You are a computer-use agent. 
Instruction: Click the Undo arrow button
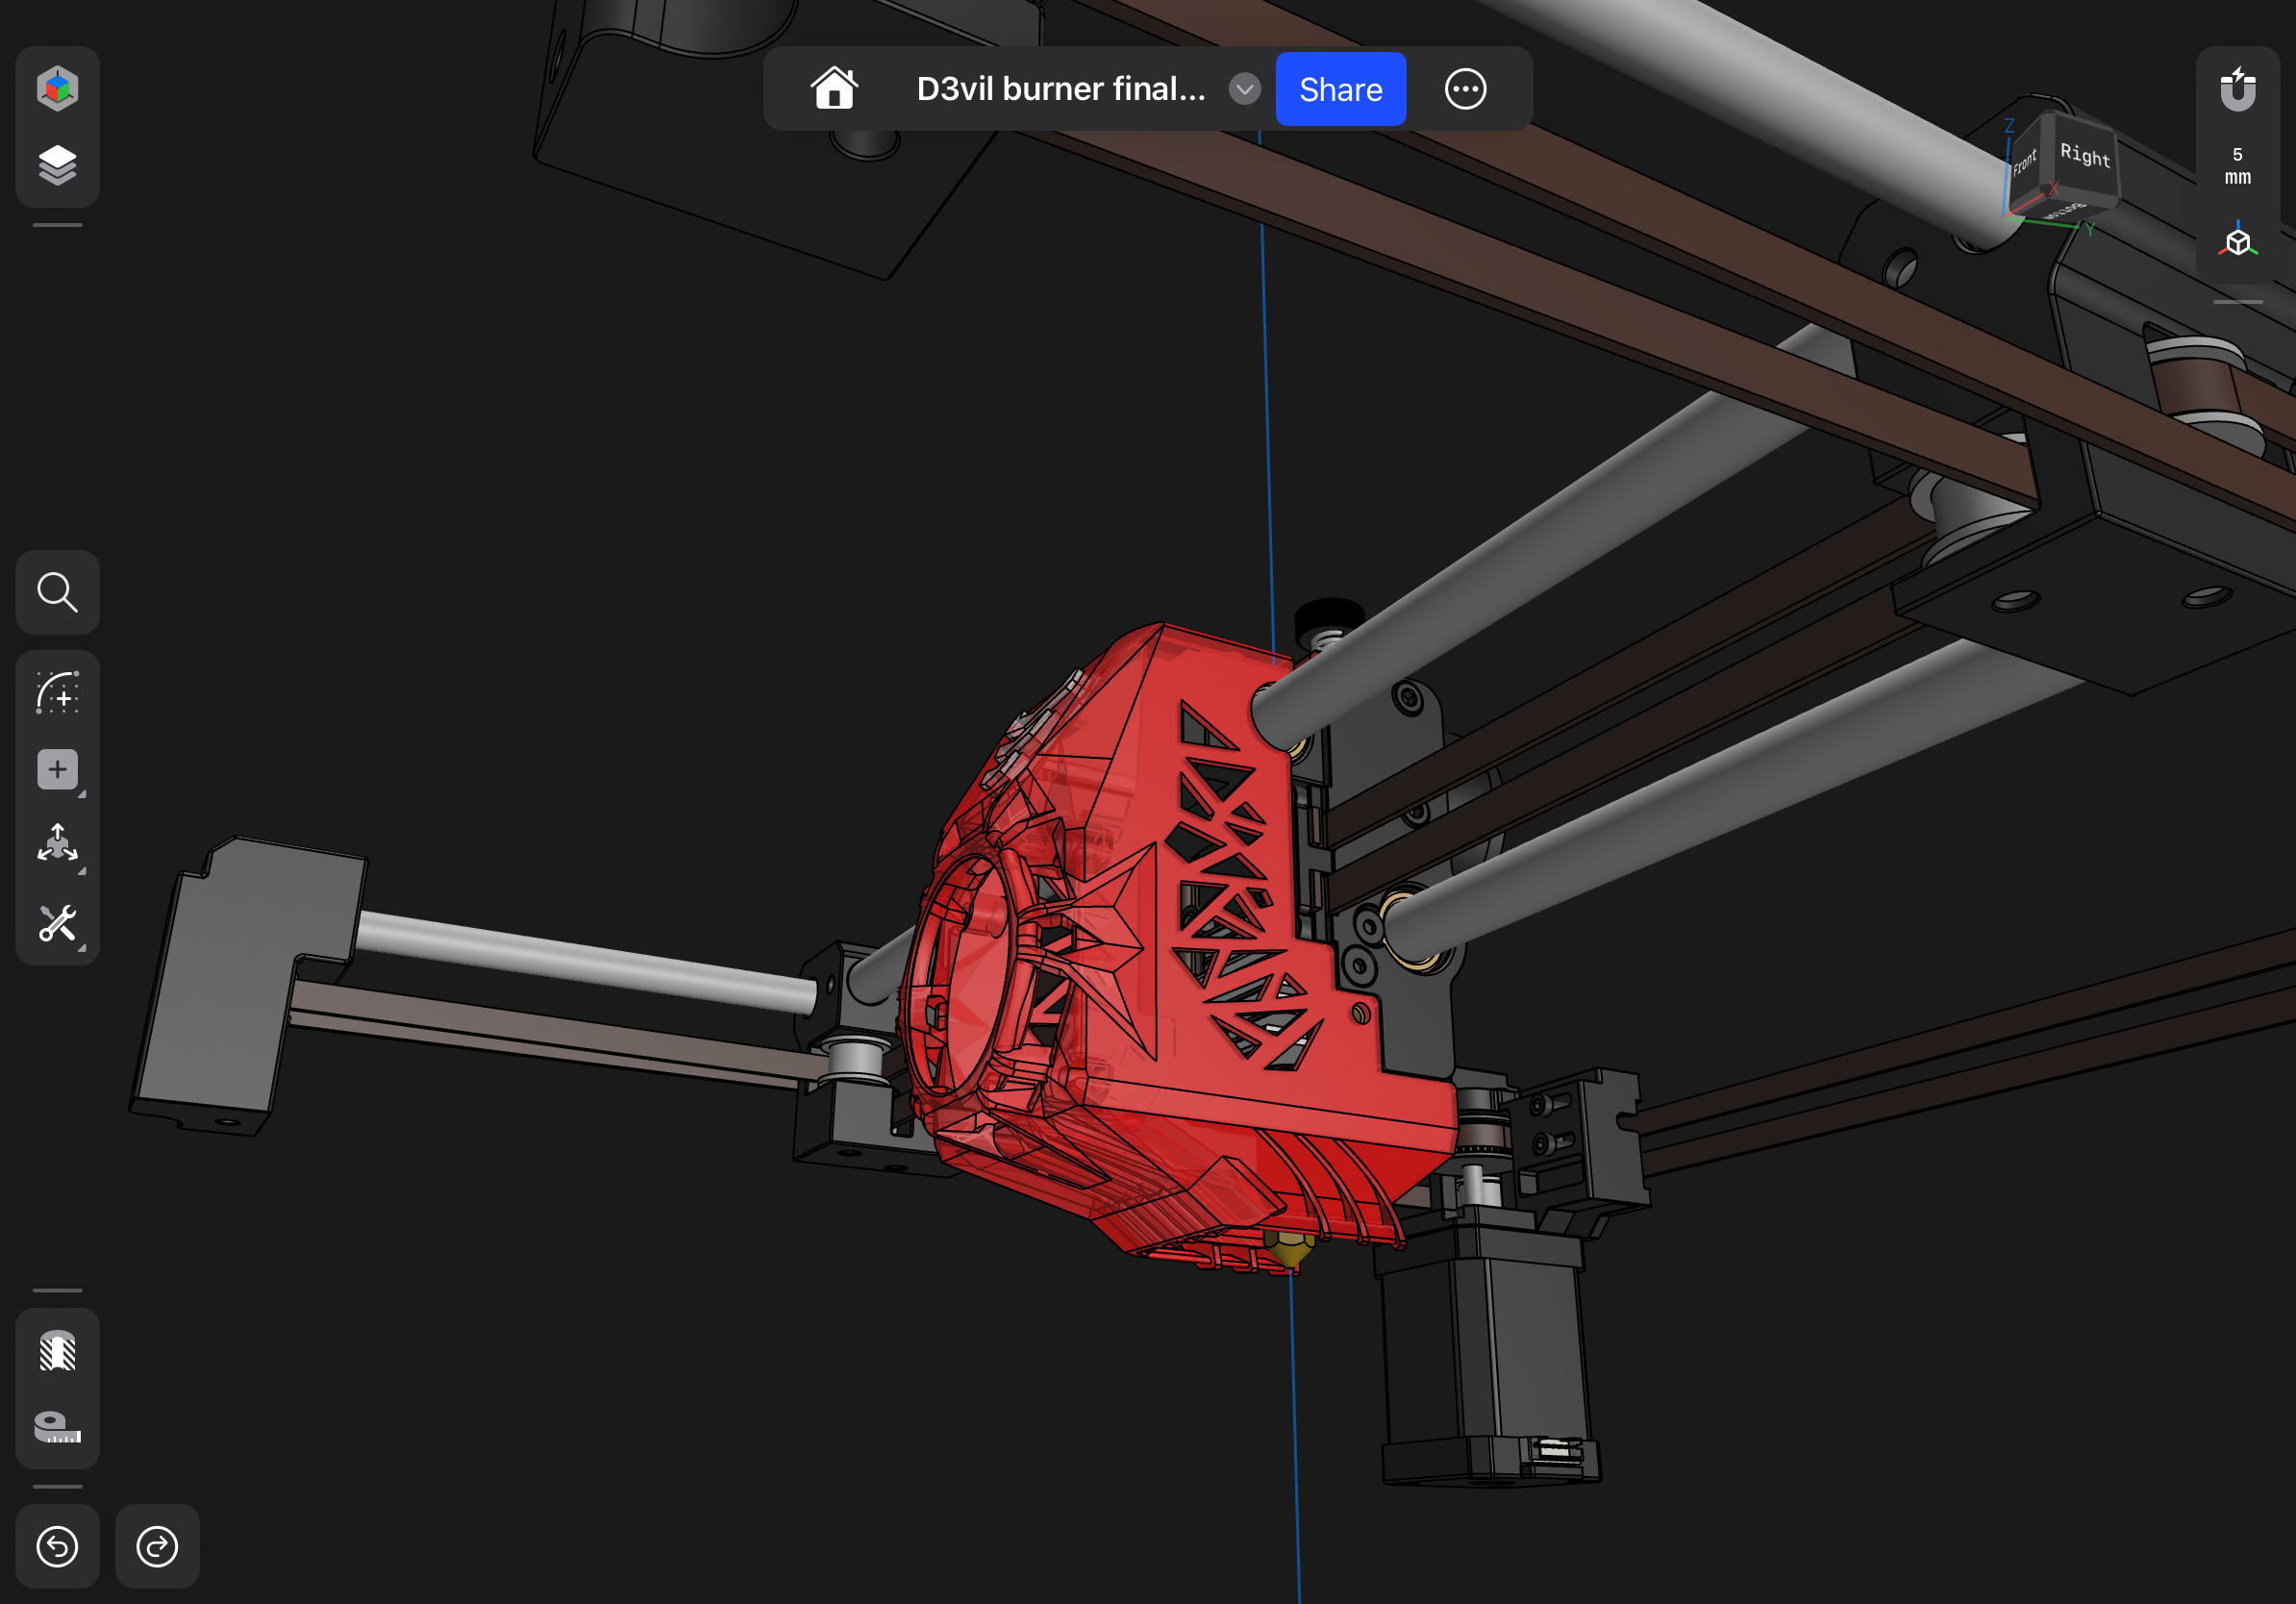(57, 1546)
